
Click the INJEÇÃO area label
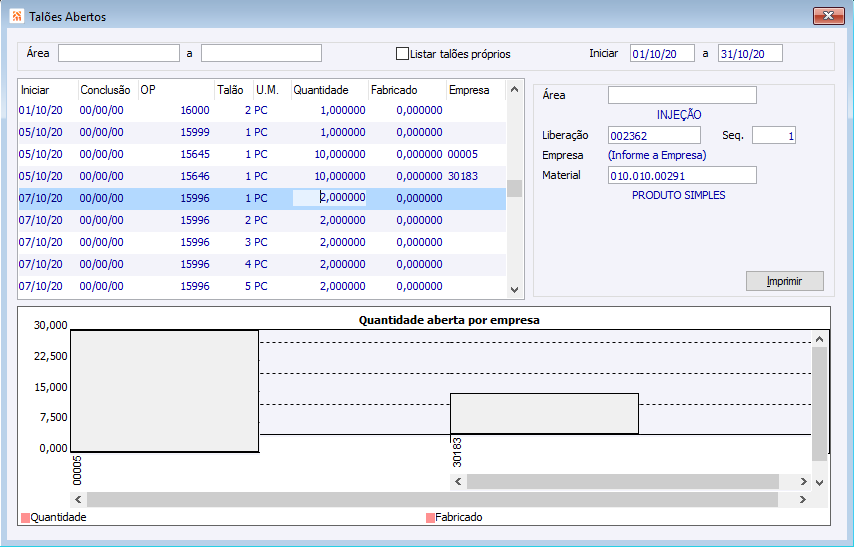pyautogui.click(x=679, y=115)
